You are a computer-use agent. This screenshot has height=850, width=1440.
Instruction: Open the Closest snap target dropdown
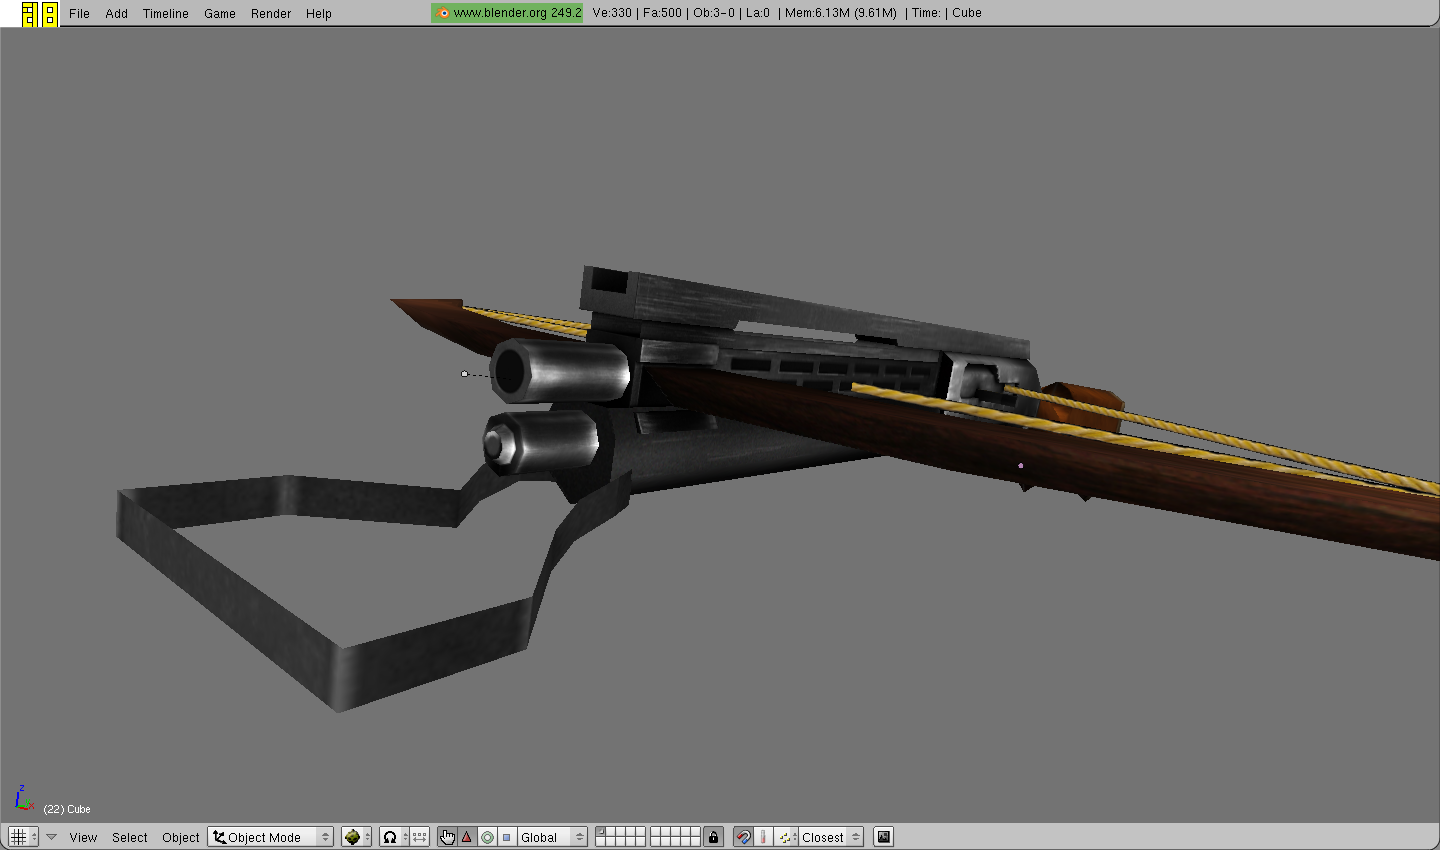(x=830, y=837)
